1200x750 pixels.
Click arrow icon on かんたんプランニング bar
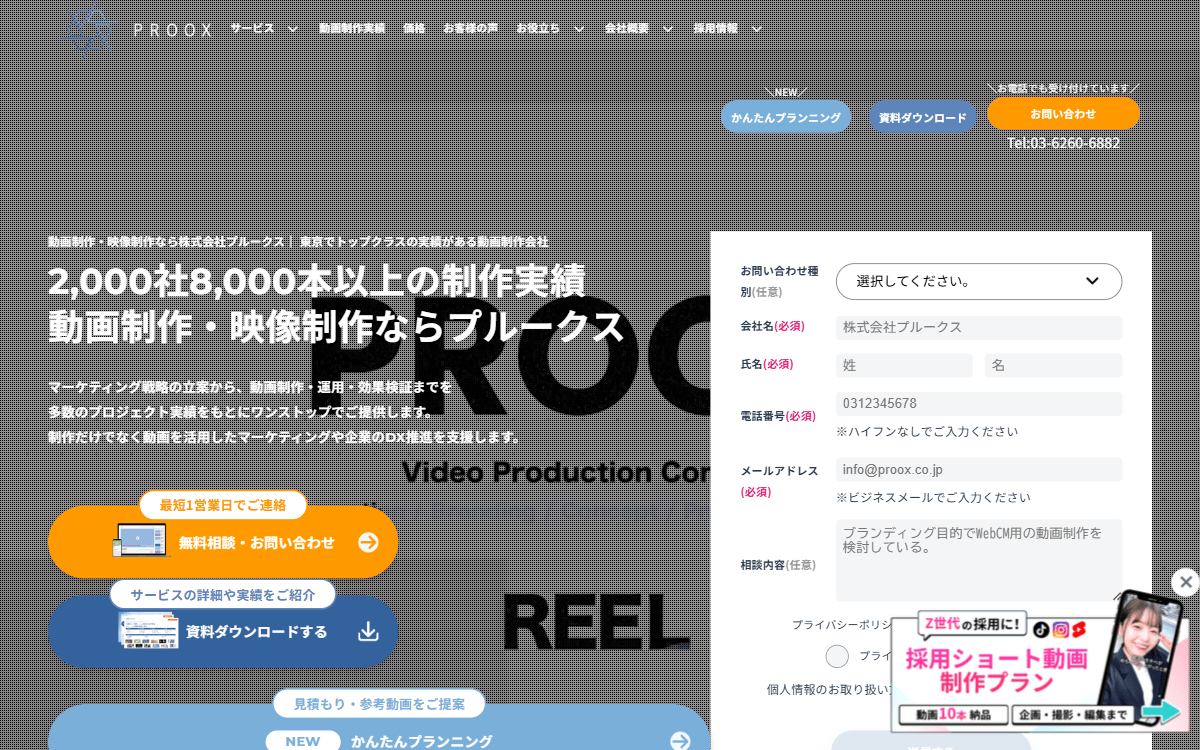tap(680, 741)
